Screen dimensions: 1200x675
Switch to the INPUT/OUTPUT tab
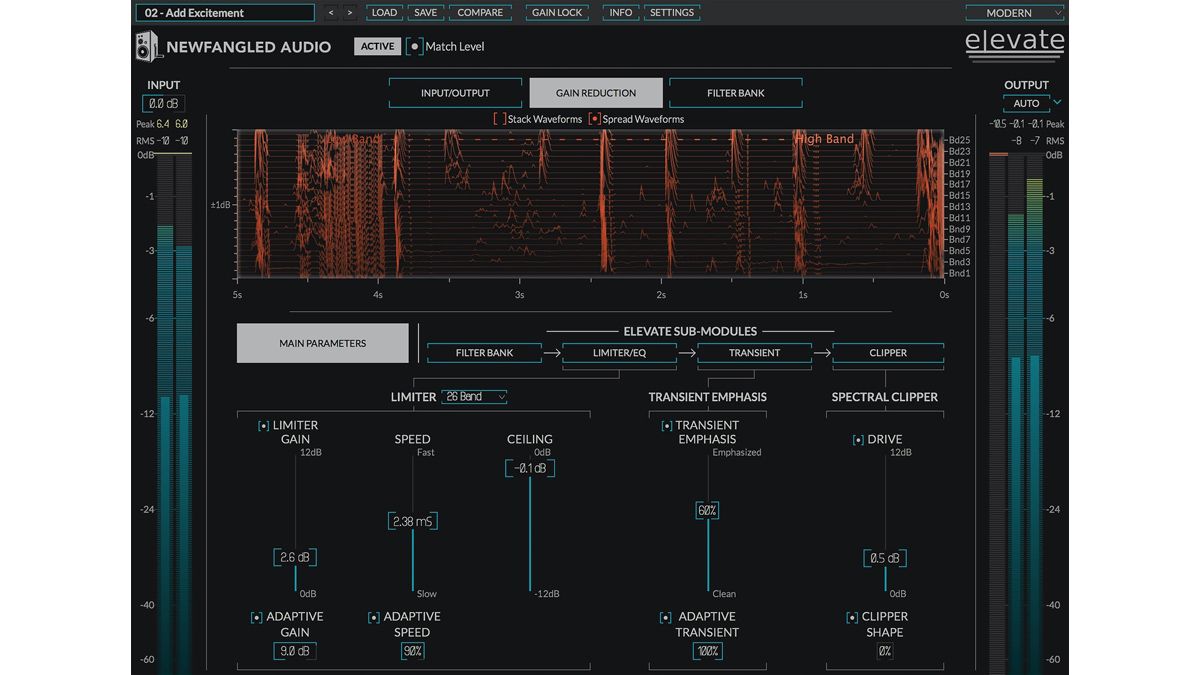(456, 92)
